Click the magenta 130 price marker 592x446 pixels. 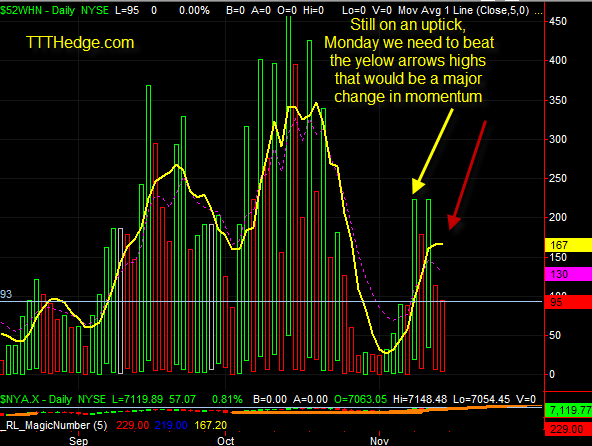tap(568, 274)
